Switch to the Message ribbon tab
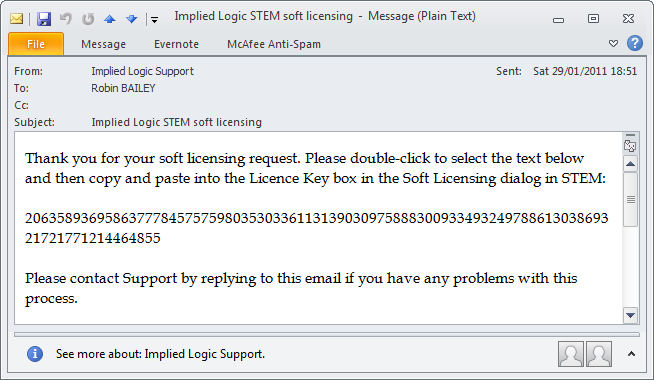 pos(103,44)
